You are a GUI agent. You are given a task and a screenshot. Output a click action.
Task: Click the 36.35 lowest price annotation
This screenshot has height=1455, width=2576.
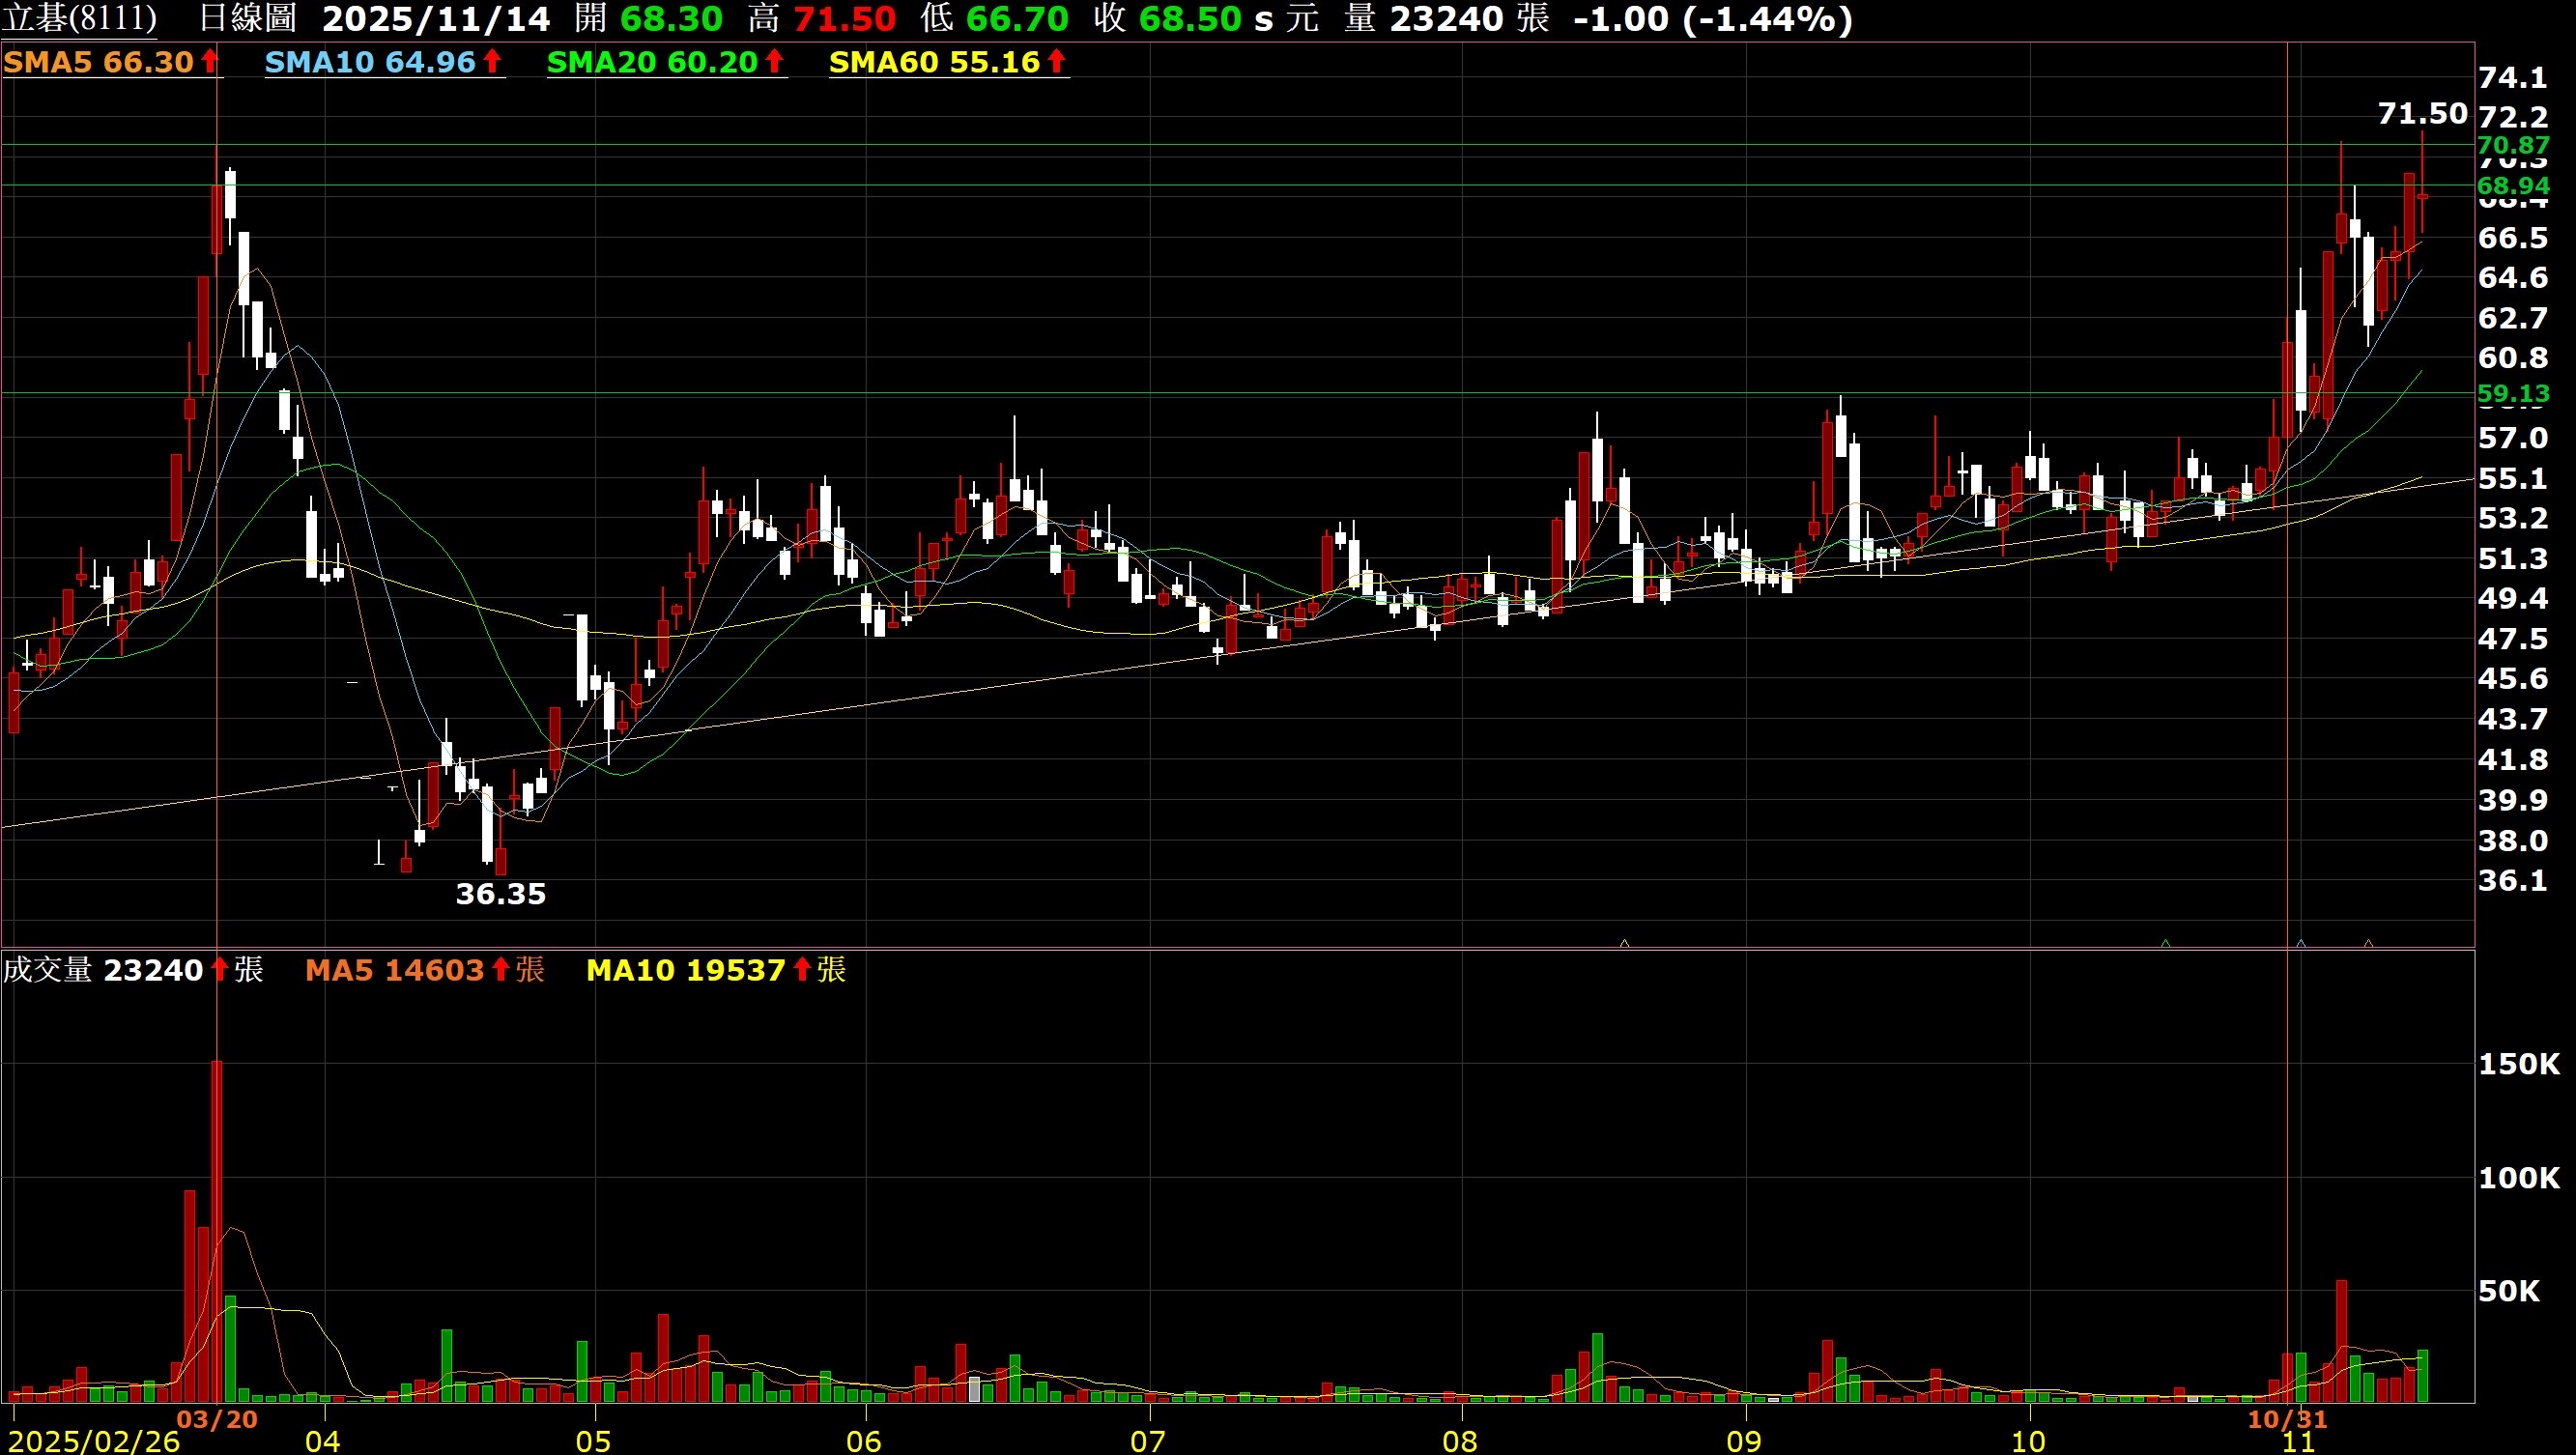tap(500, 893)
